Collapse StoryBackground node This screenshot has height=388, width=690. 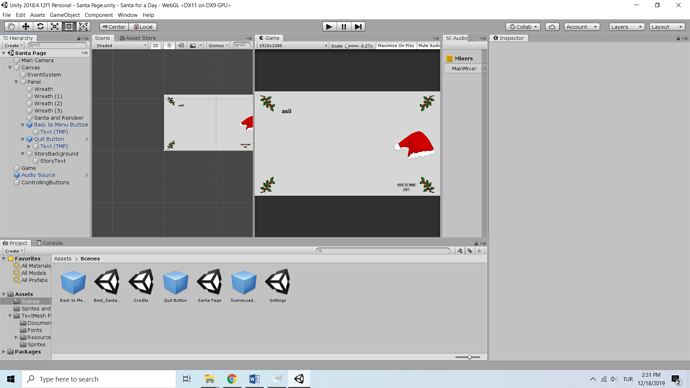[22, 154]
